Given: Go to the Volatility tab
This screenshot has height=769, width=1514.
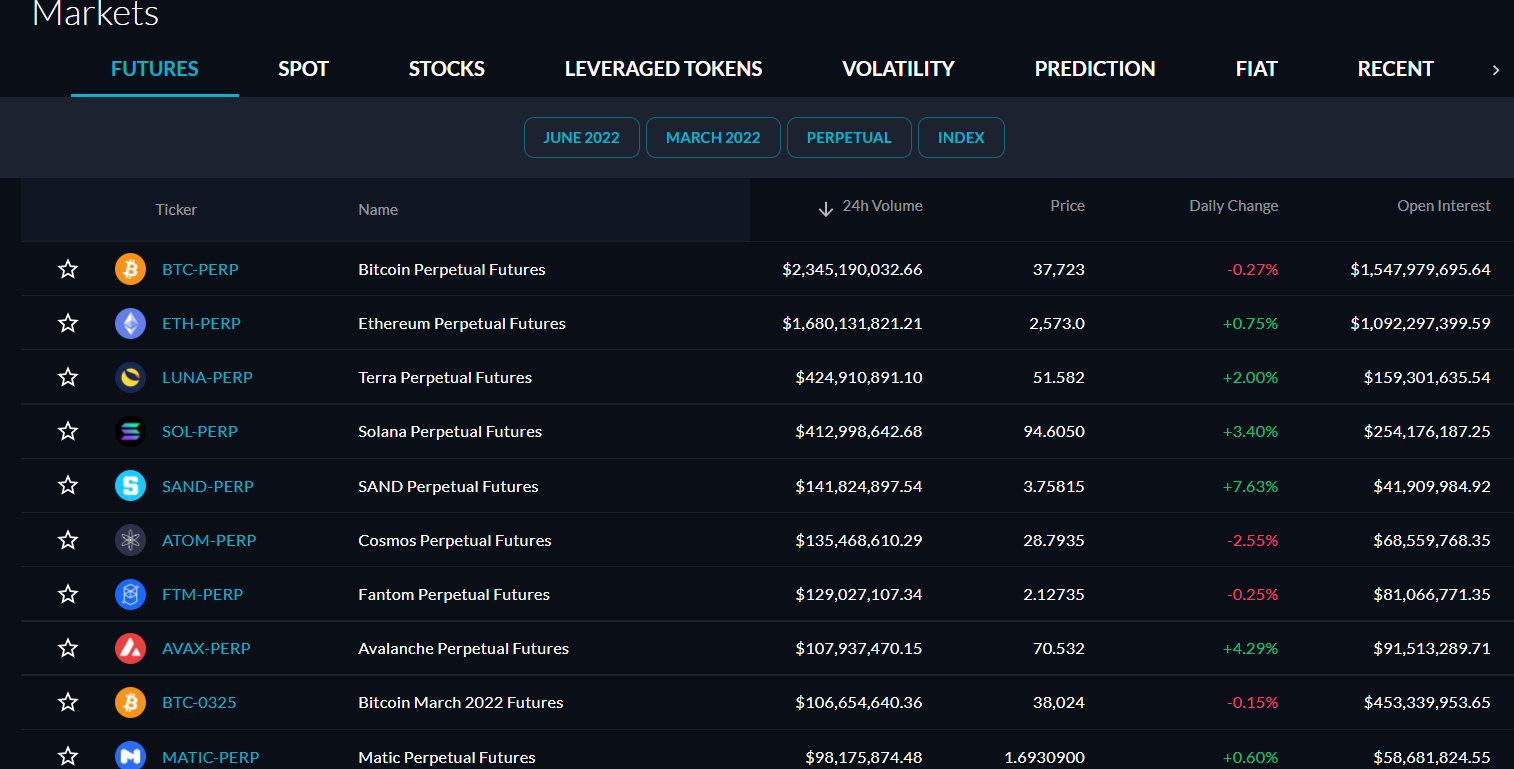Looking at the screenshot, I should (x=898, y=69).
